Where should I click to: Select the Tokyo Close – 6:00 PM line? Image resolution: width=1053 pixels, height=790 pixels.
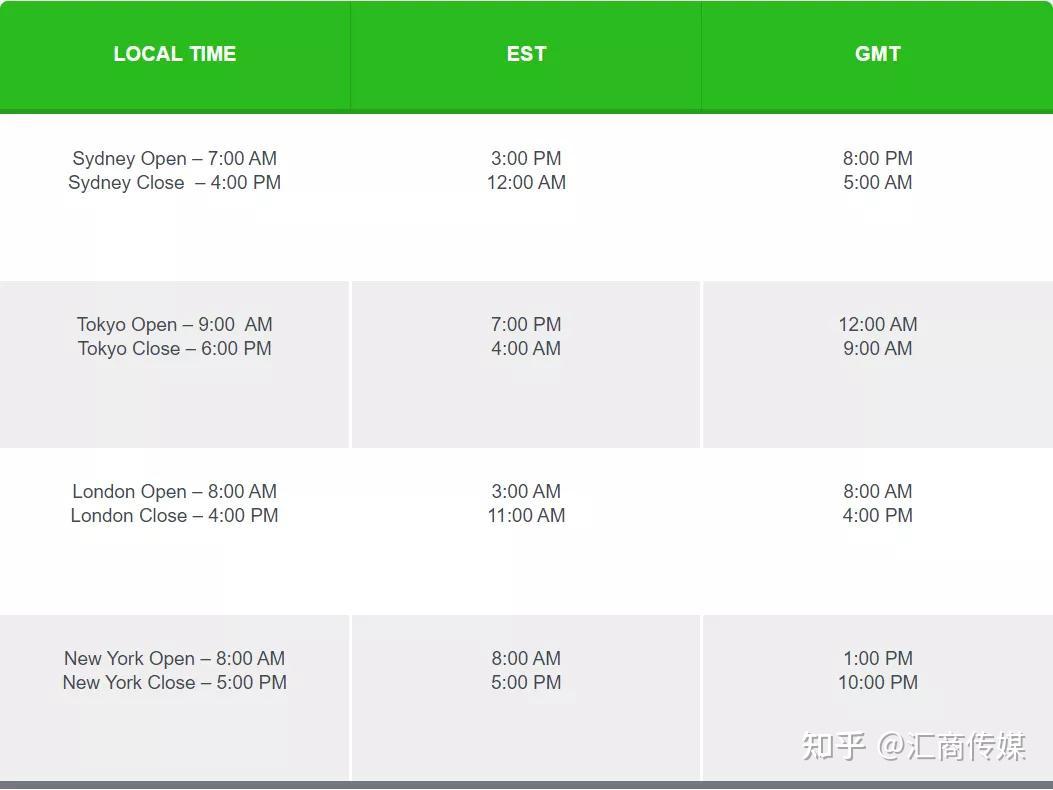click(x=175, y=349)
